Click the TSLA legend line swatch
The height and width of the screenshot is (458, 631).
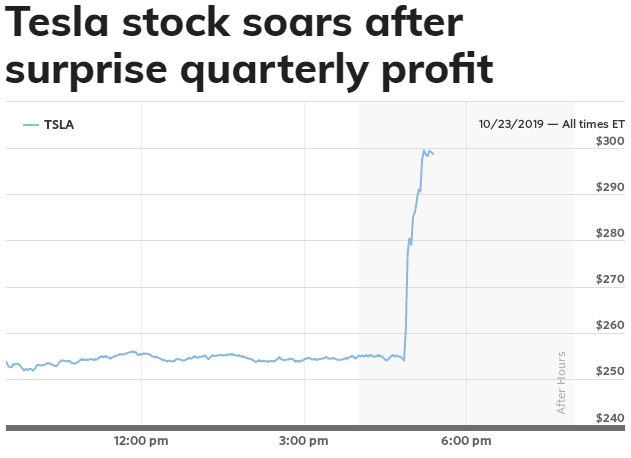tap(30, 125)
